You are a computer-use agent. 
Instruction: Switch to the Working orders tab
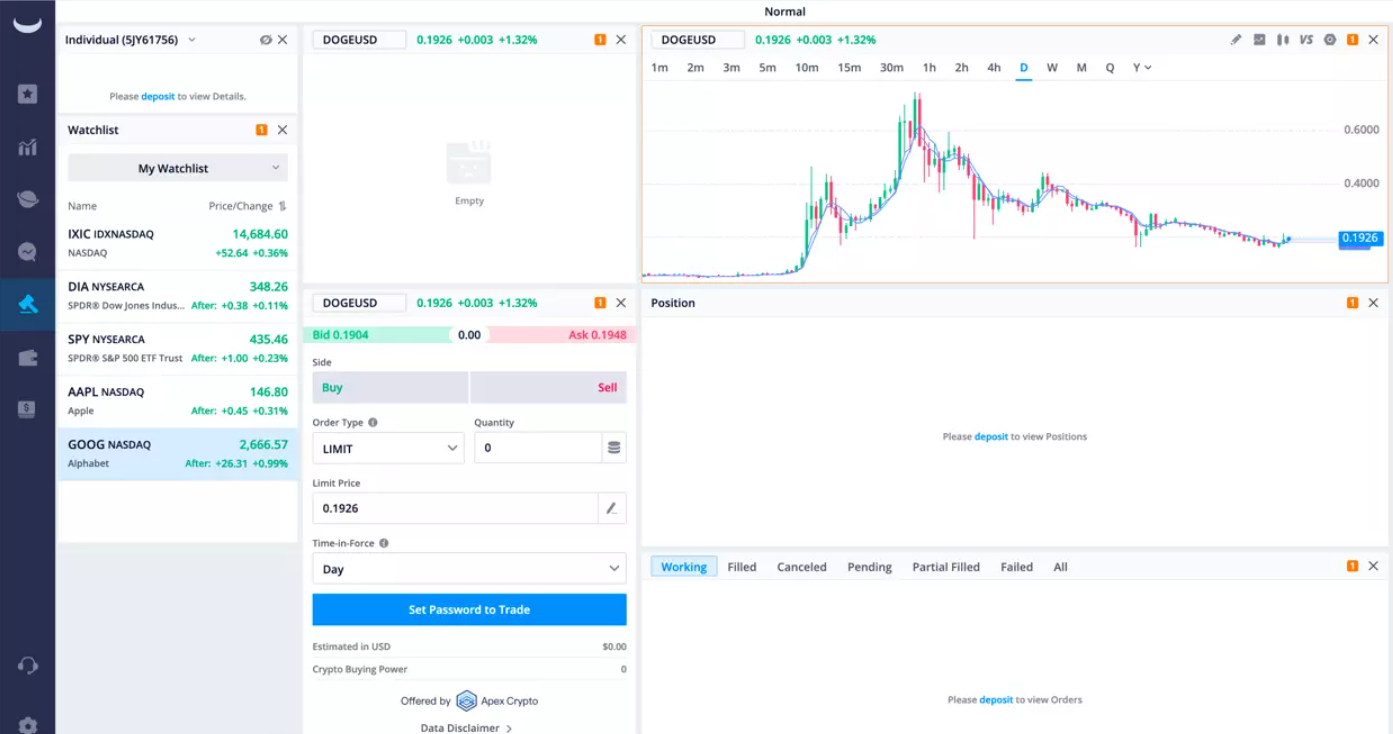coord(684,567)
